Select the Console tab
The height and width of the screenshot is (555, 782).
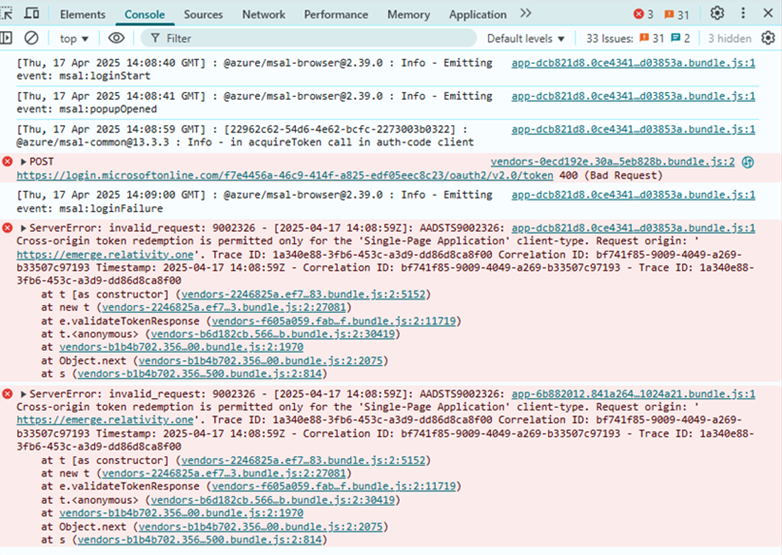145,14
